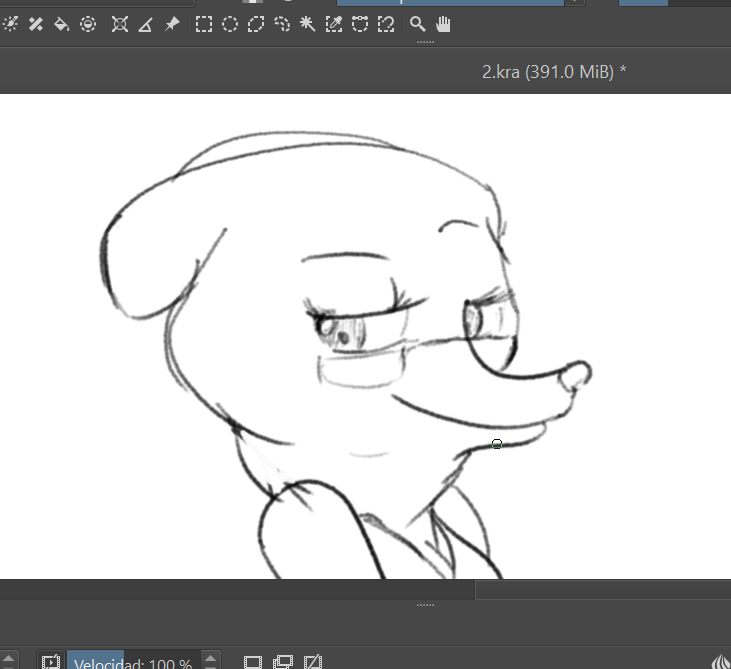Select the Fill bucket tool

62,24
